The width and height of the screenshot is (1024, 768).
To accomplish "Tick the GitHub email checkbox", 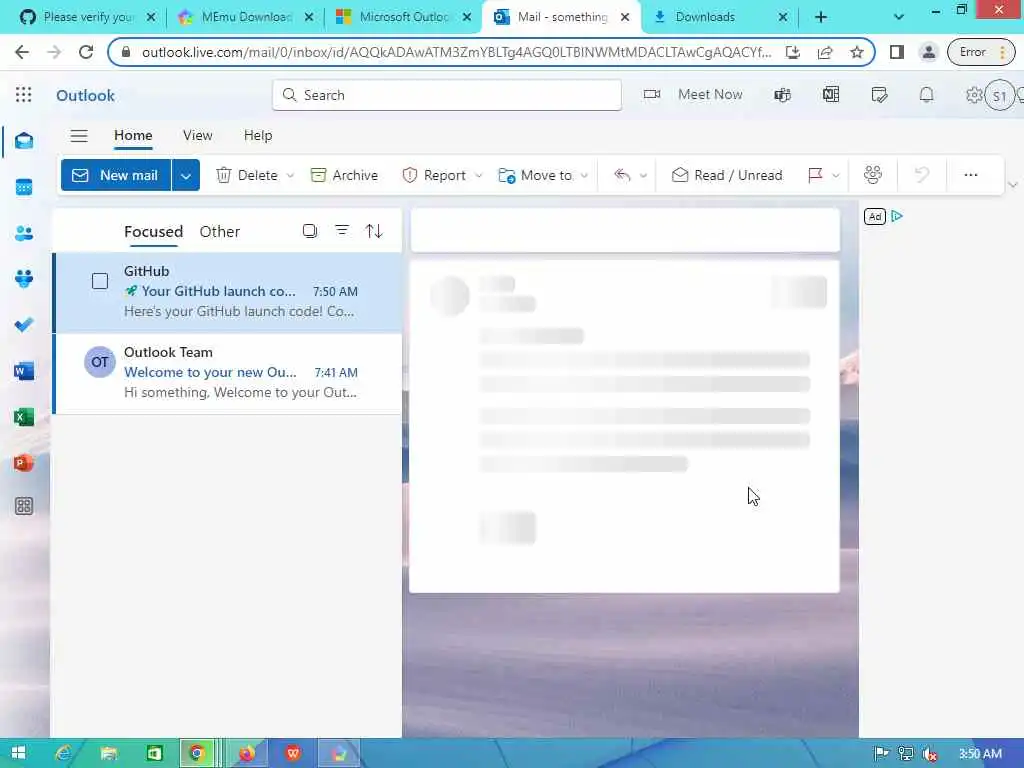I will [100, 281].
